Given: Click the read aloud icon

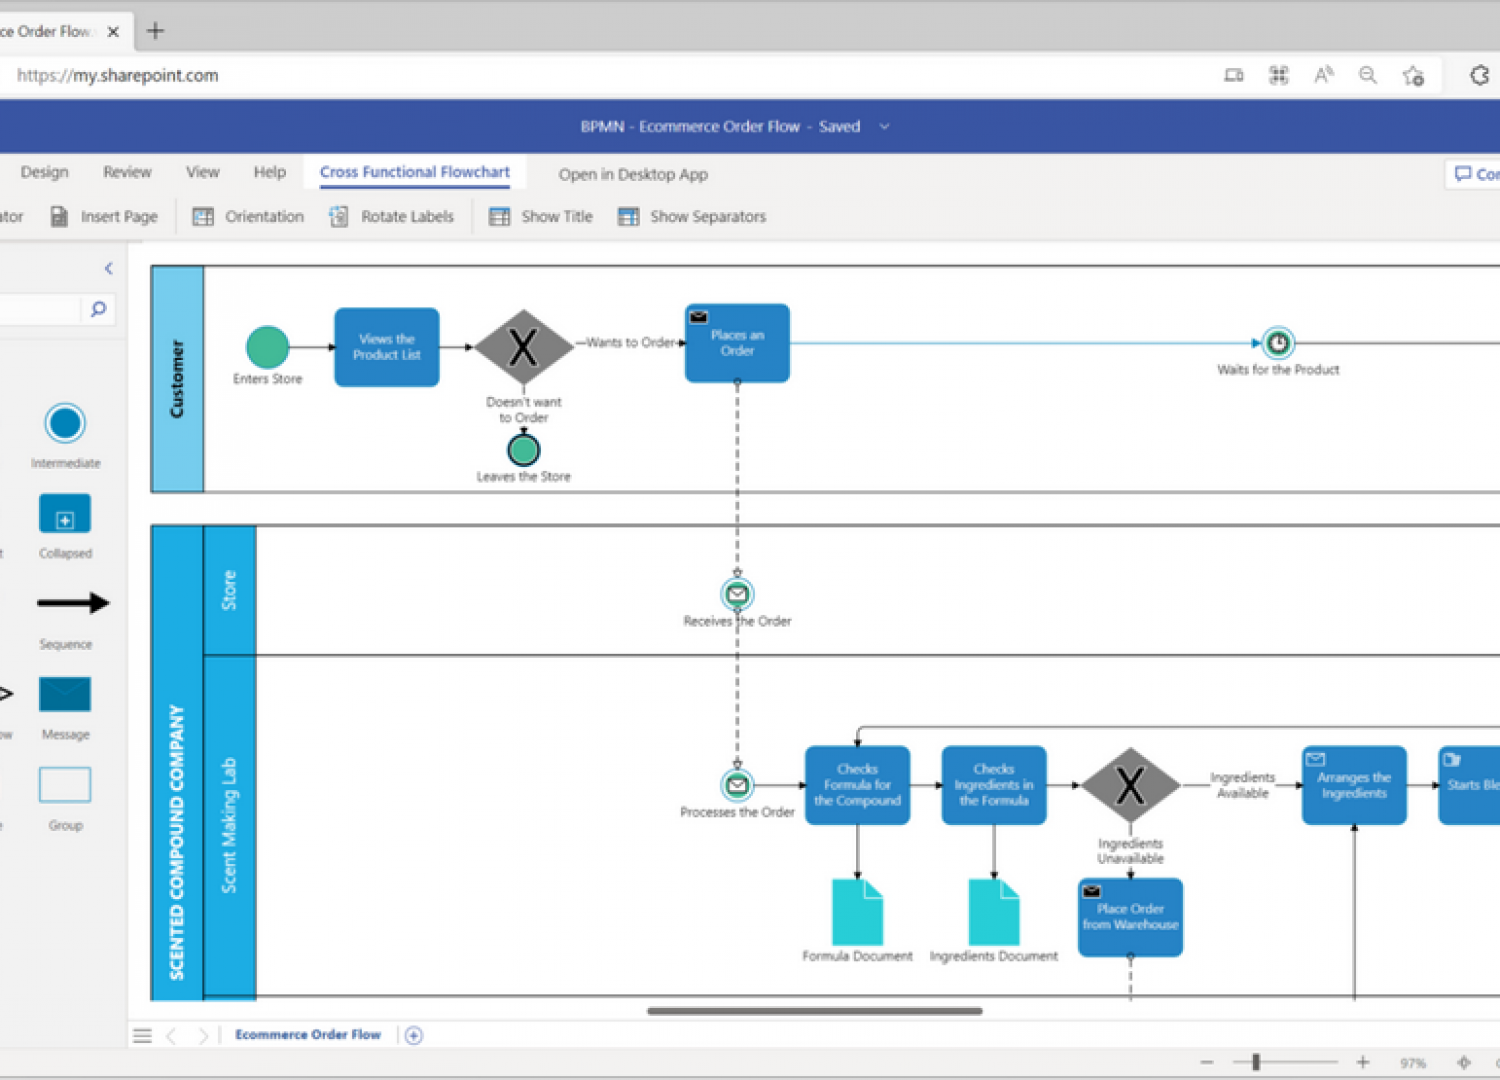Looking at the screenshot, I should (1324, 75).
